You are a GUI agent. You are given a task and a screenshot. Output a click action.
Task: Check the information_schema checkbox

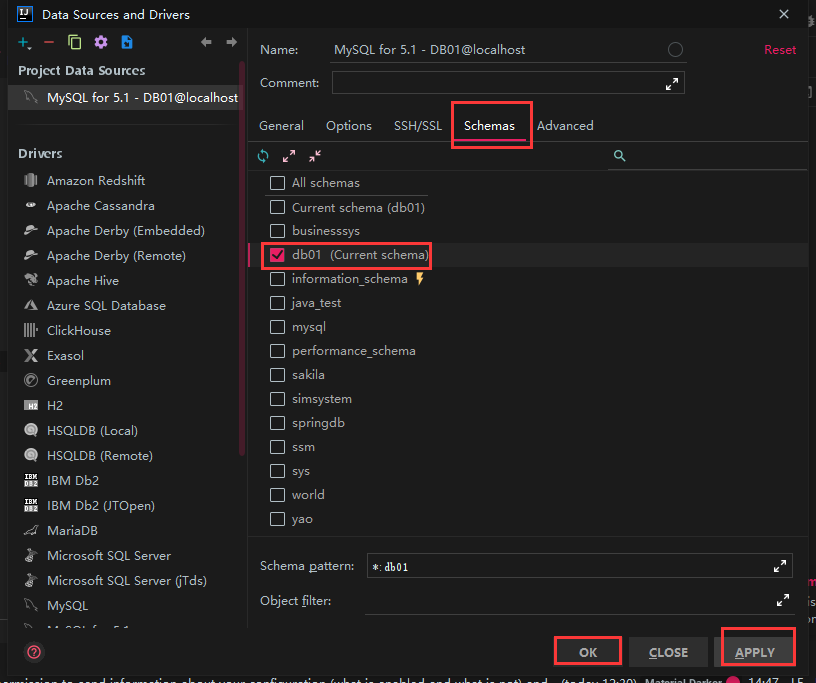coord(277,279)
